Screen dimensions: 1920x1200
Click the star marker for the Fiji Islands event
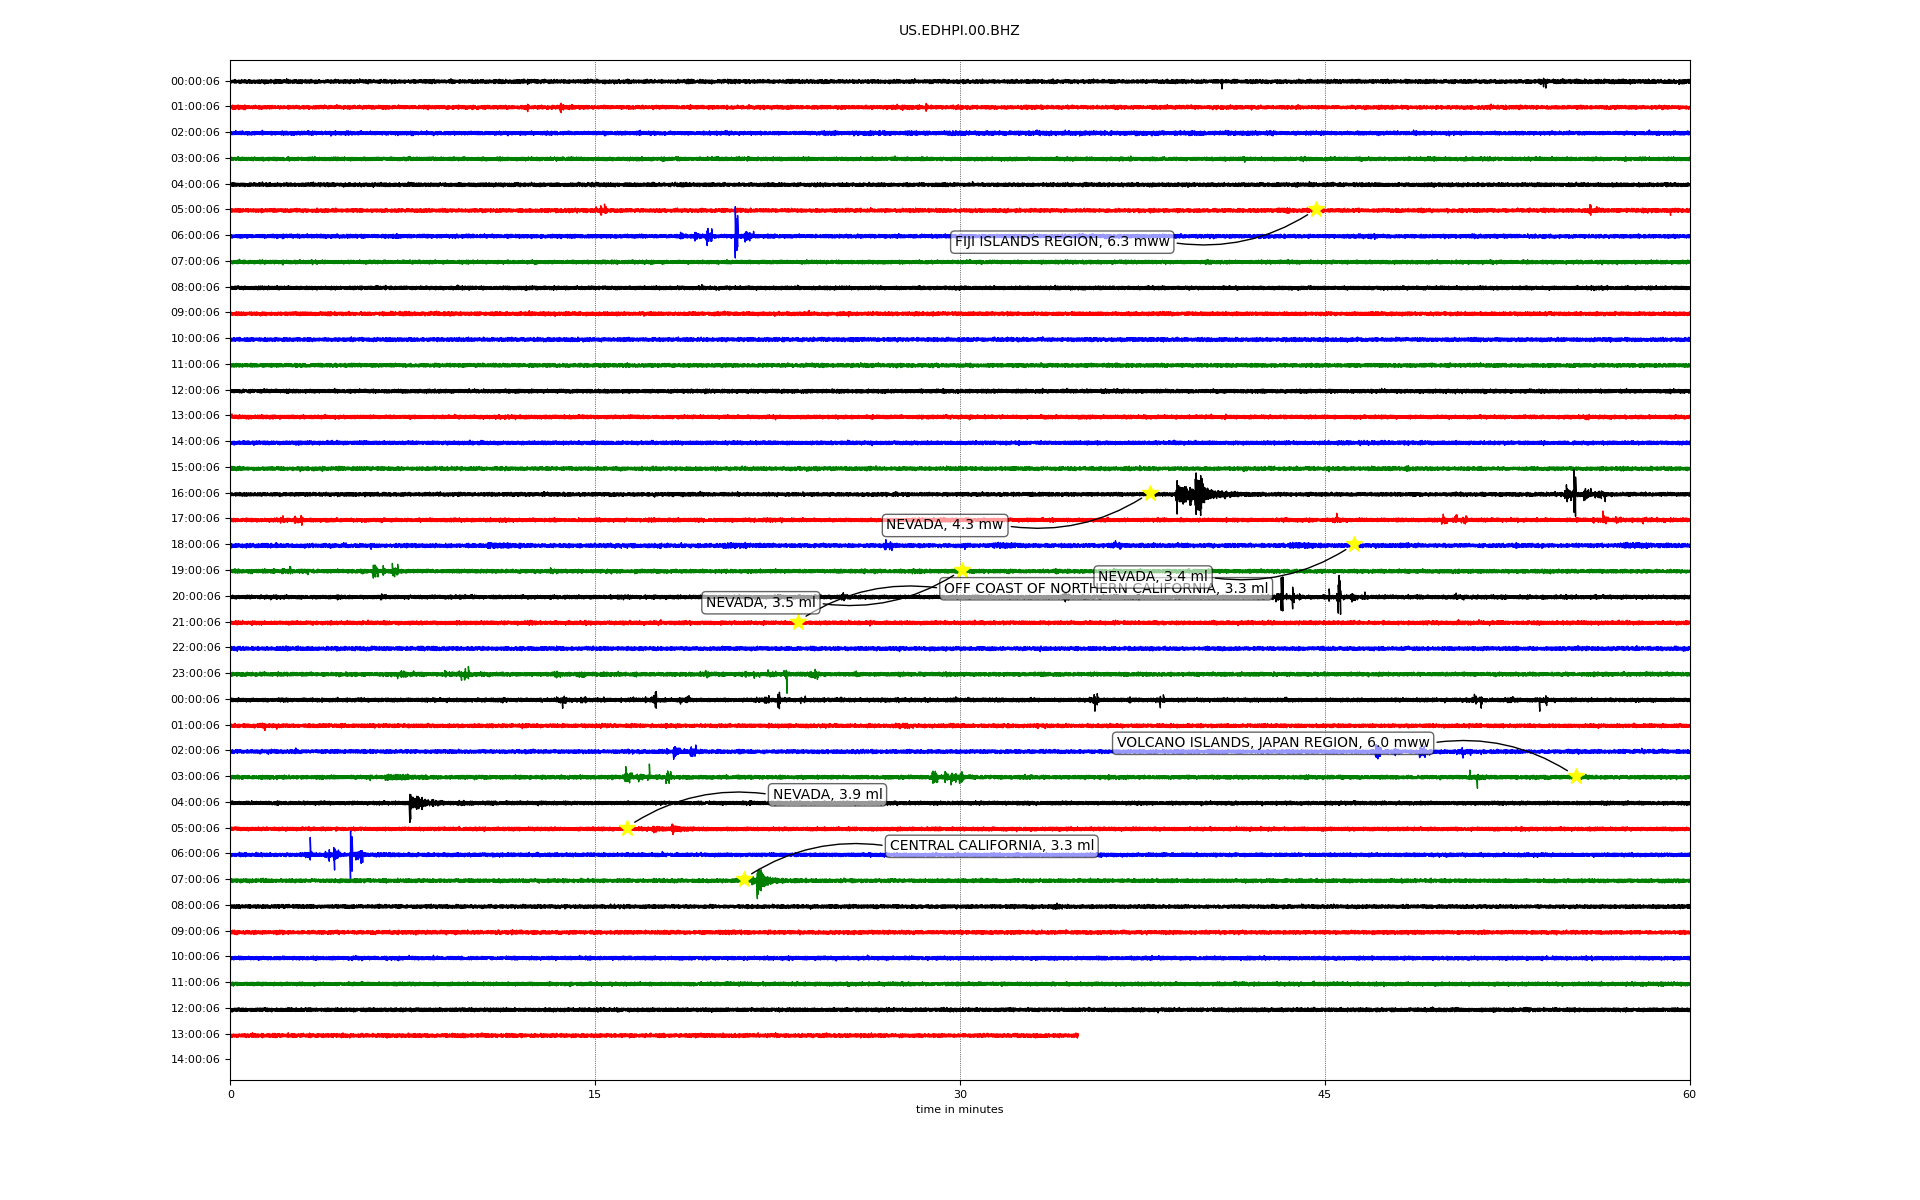[1316, 209]
